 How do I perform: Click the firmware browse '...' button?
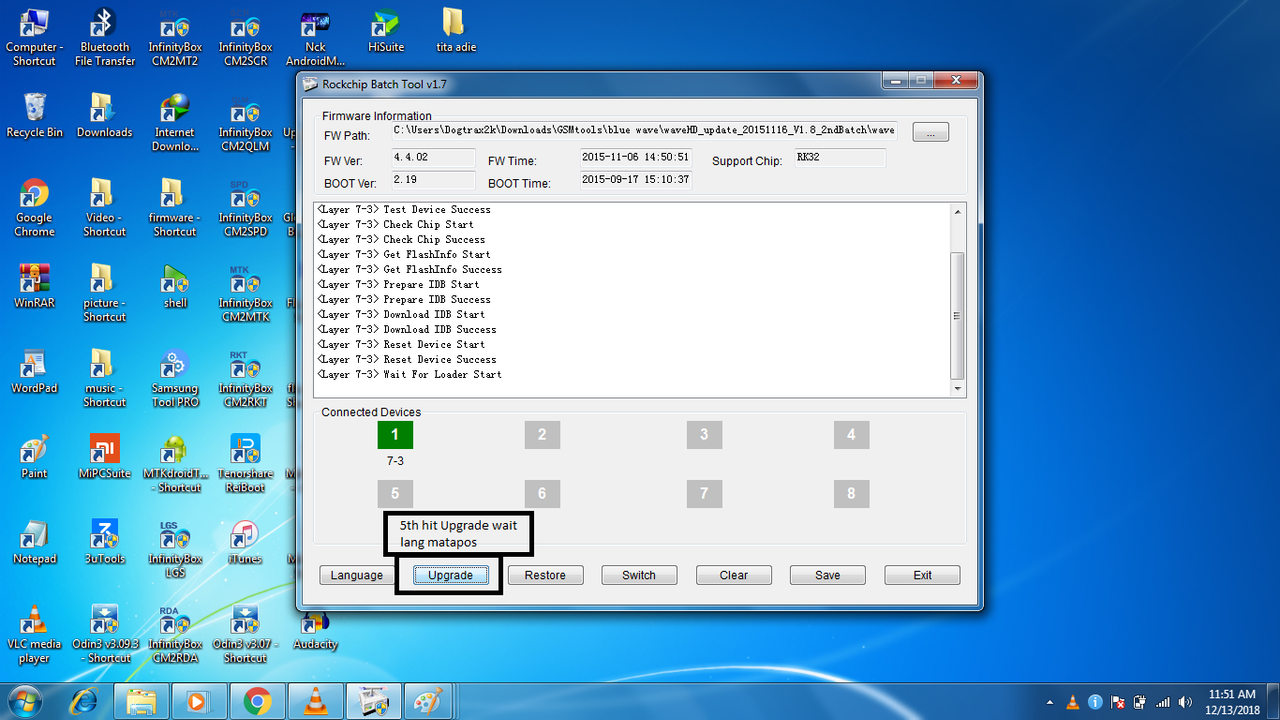pos(931,132)
